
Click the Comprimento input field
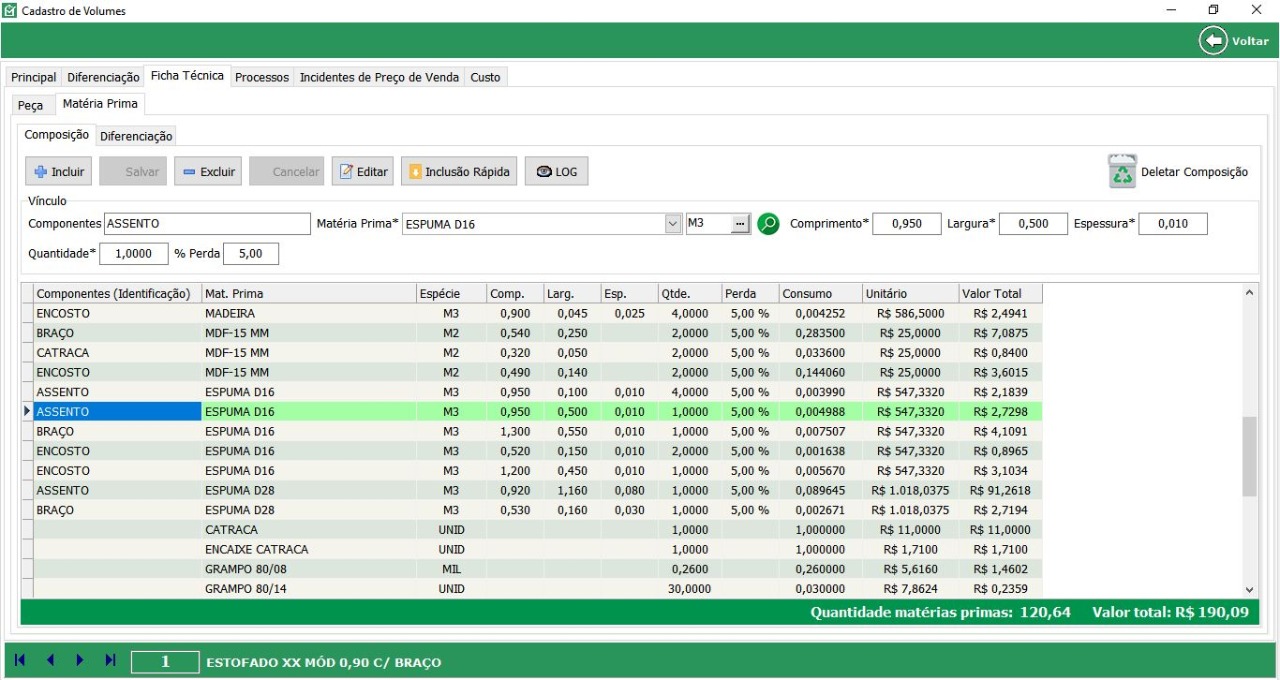(x=906, y=224)
